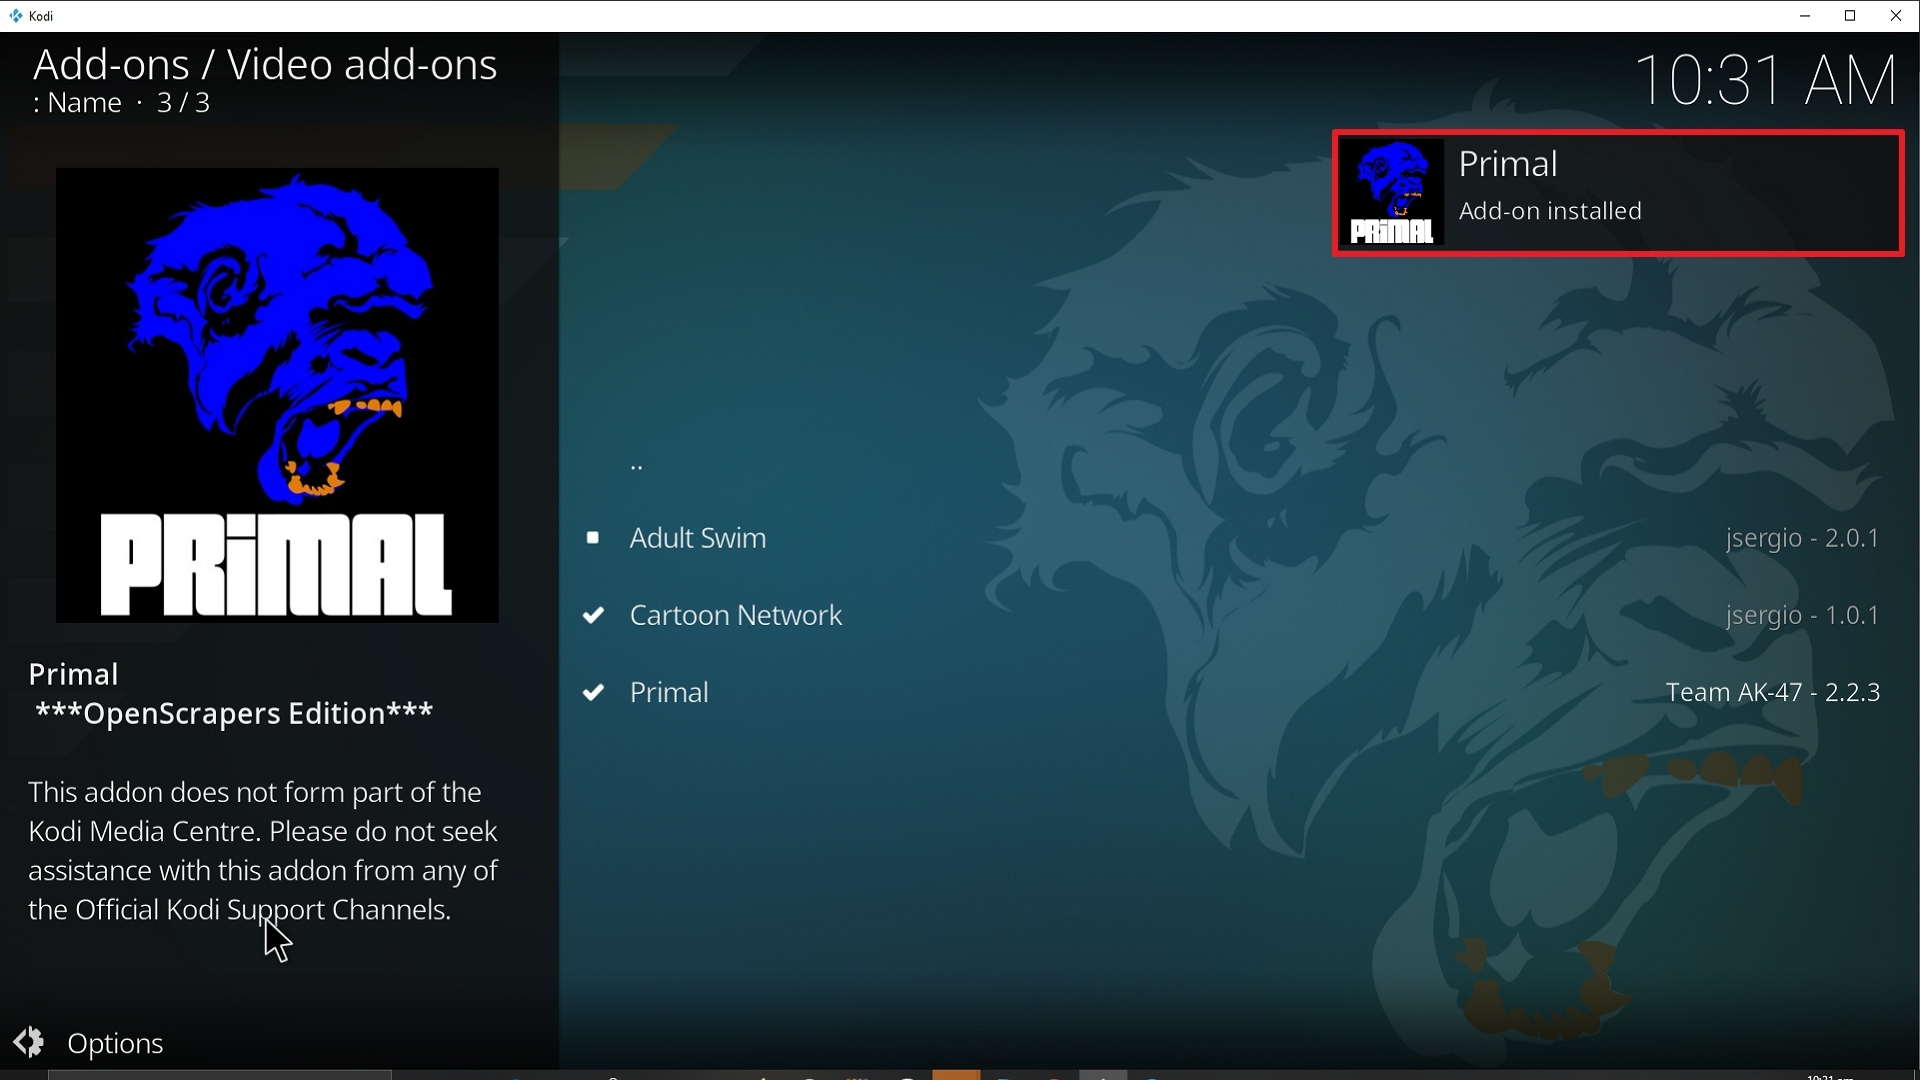Screen dimensions: 1920x1080
Task: Click the Primal icon in the notification
Action: click(1392, 193)
